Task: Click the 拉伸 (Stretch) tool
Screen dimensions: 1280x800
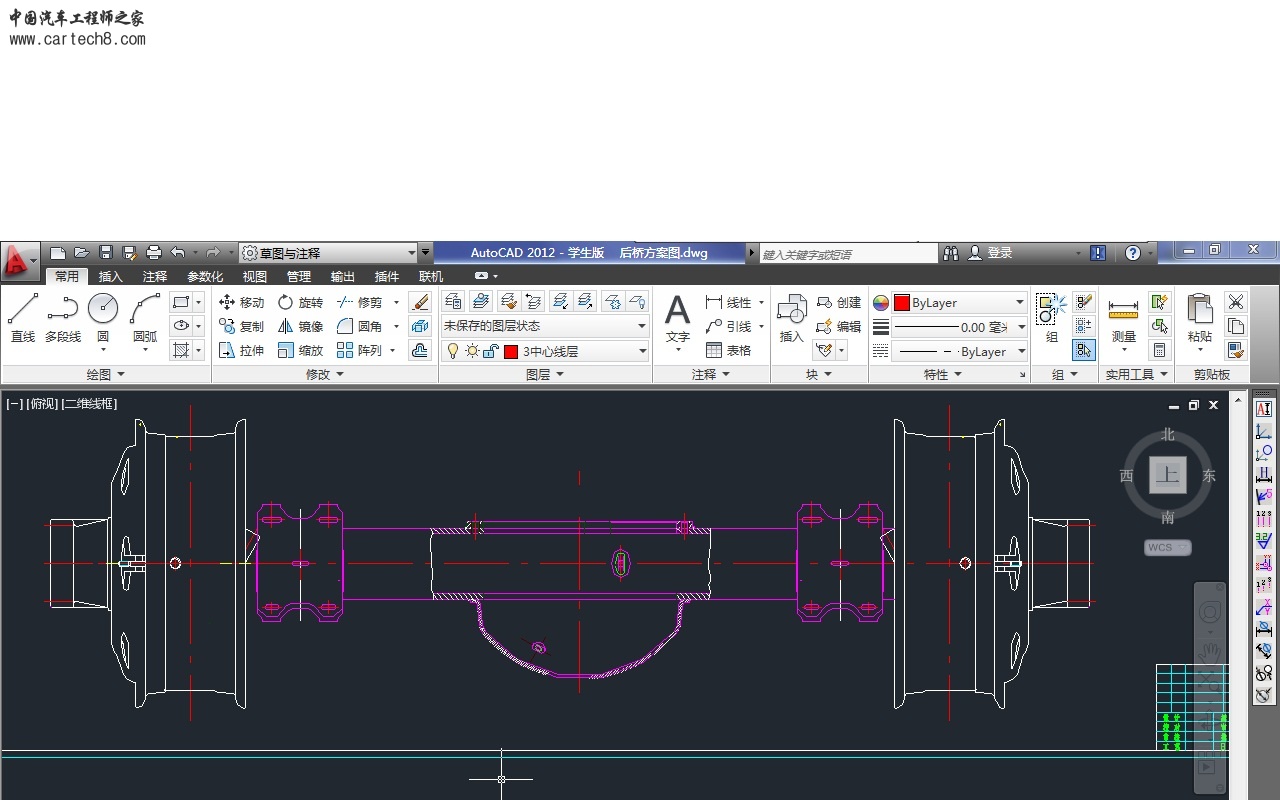Action: (x=241, y=350)
